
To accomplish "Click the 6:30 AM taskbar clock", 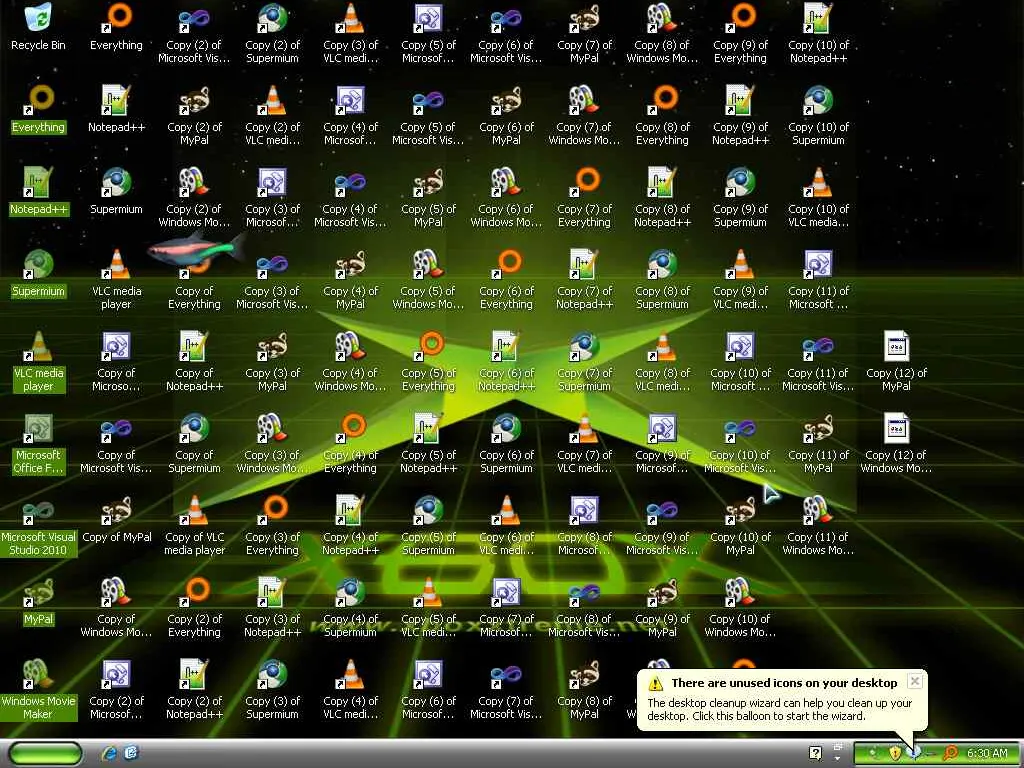I will coord(987,753).
